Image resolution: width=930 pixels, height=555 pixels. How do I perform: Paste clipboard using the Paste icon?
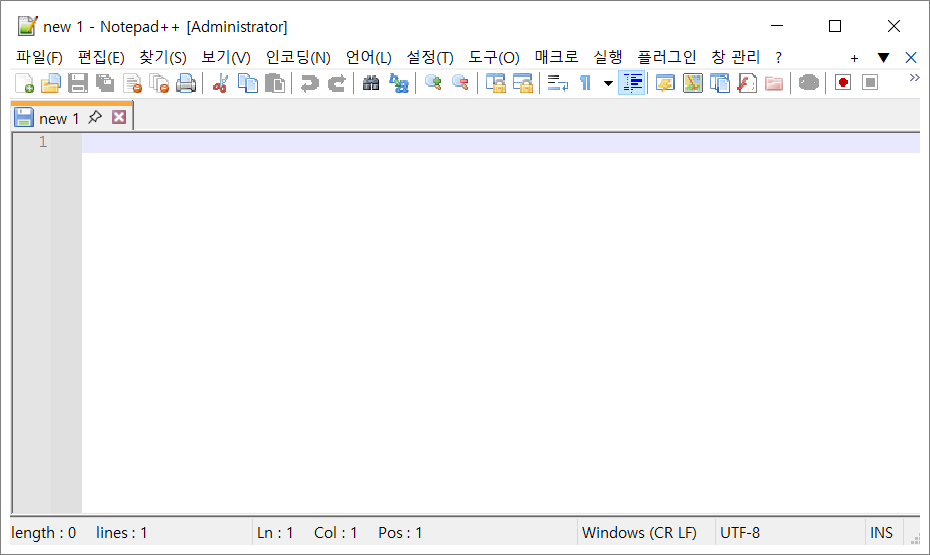275,83
